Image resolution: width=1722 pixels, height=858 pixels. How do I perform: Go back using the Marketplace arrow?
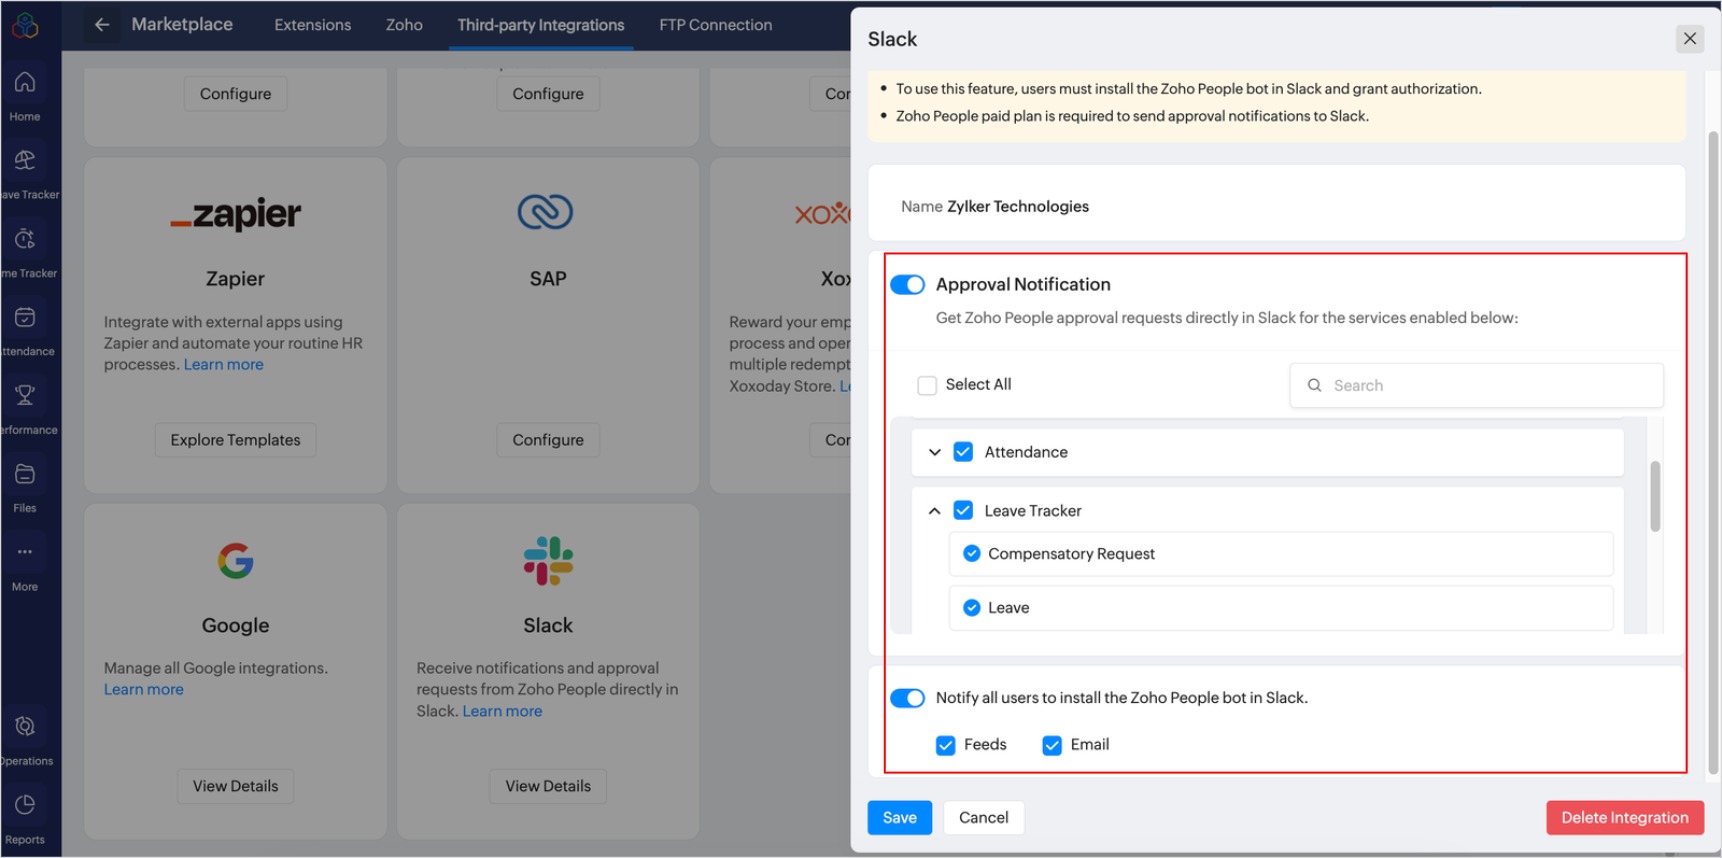[x=102, y=25]
